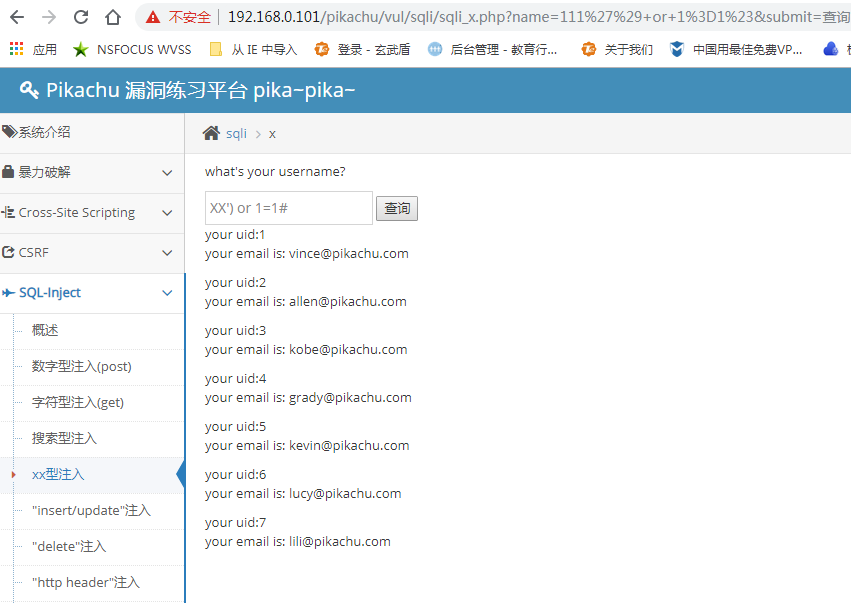The width and height of the screenshot is (851, 603).
Task: Click the "what's your username?" prompt text
Action: (275, 172)
